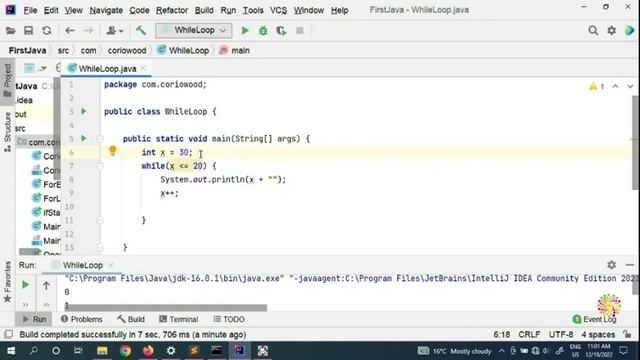Open the WhileLoop run configuration dropdown

[x=194, y=31]
